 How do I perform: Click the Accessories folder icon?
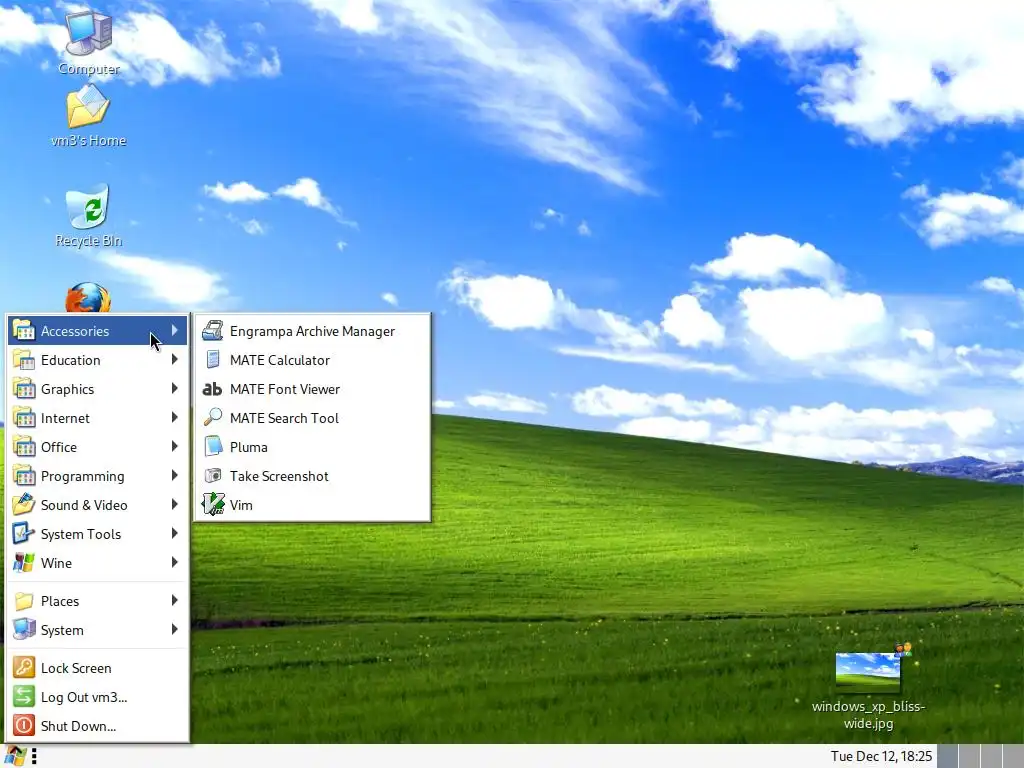point(24,330)
